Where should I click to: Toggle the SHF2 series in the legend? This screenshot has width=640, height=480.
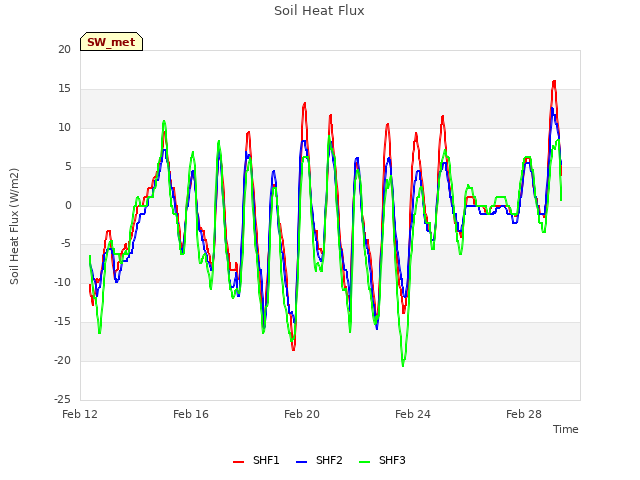tap(319, 460)
